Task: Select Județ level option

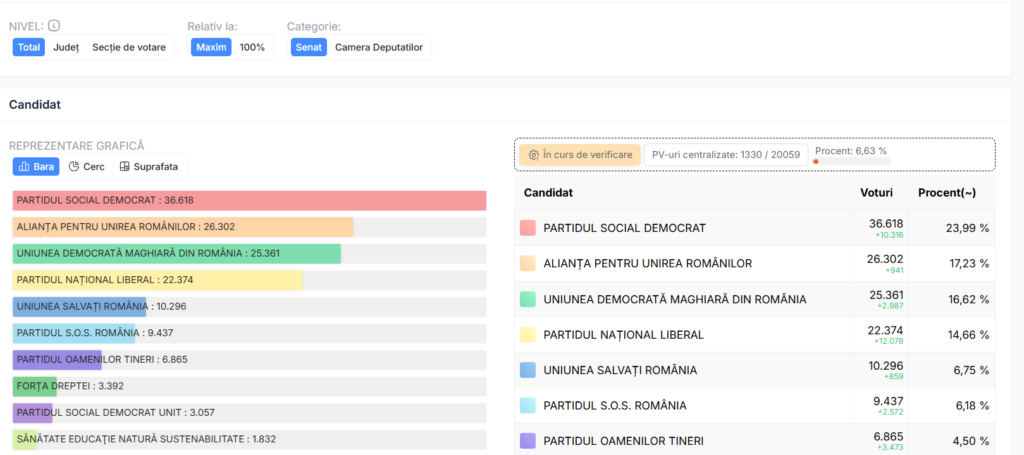Action: click(x=66, y=47)
